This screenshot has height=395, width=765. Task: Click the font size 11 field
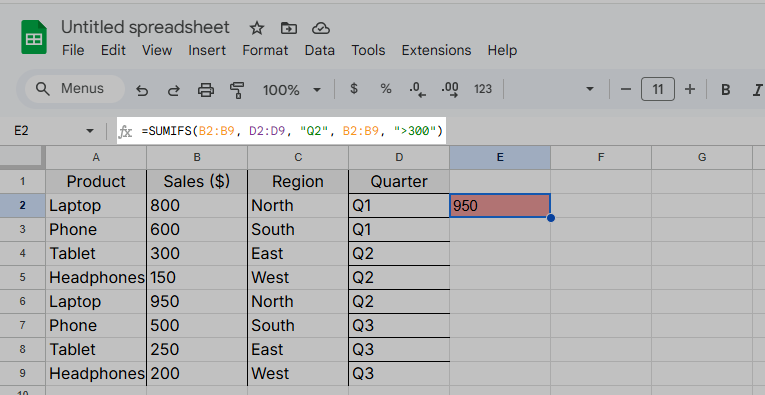658,89
